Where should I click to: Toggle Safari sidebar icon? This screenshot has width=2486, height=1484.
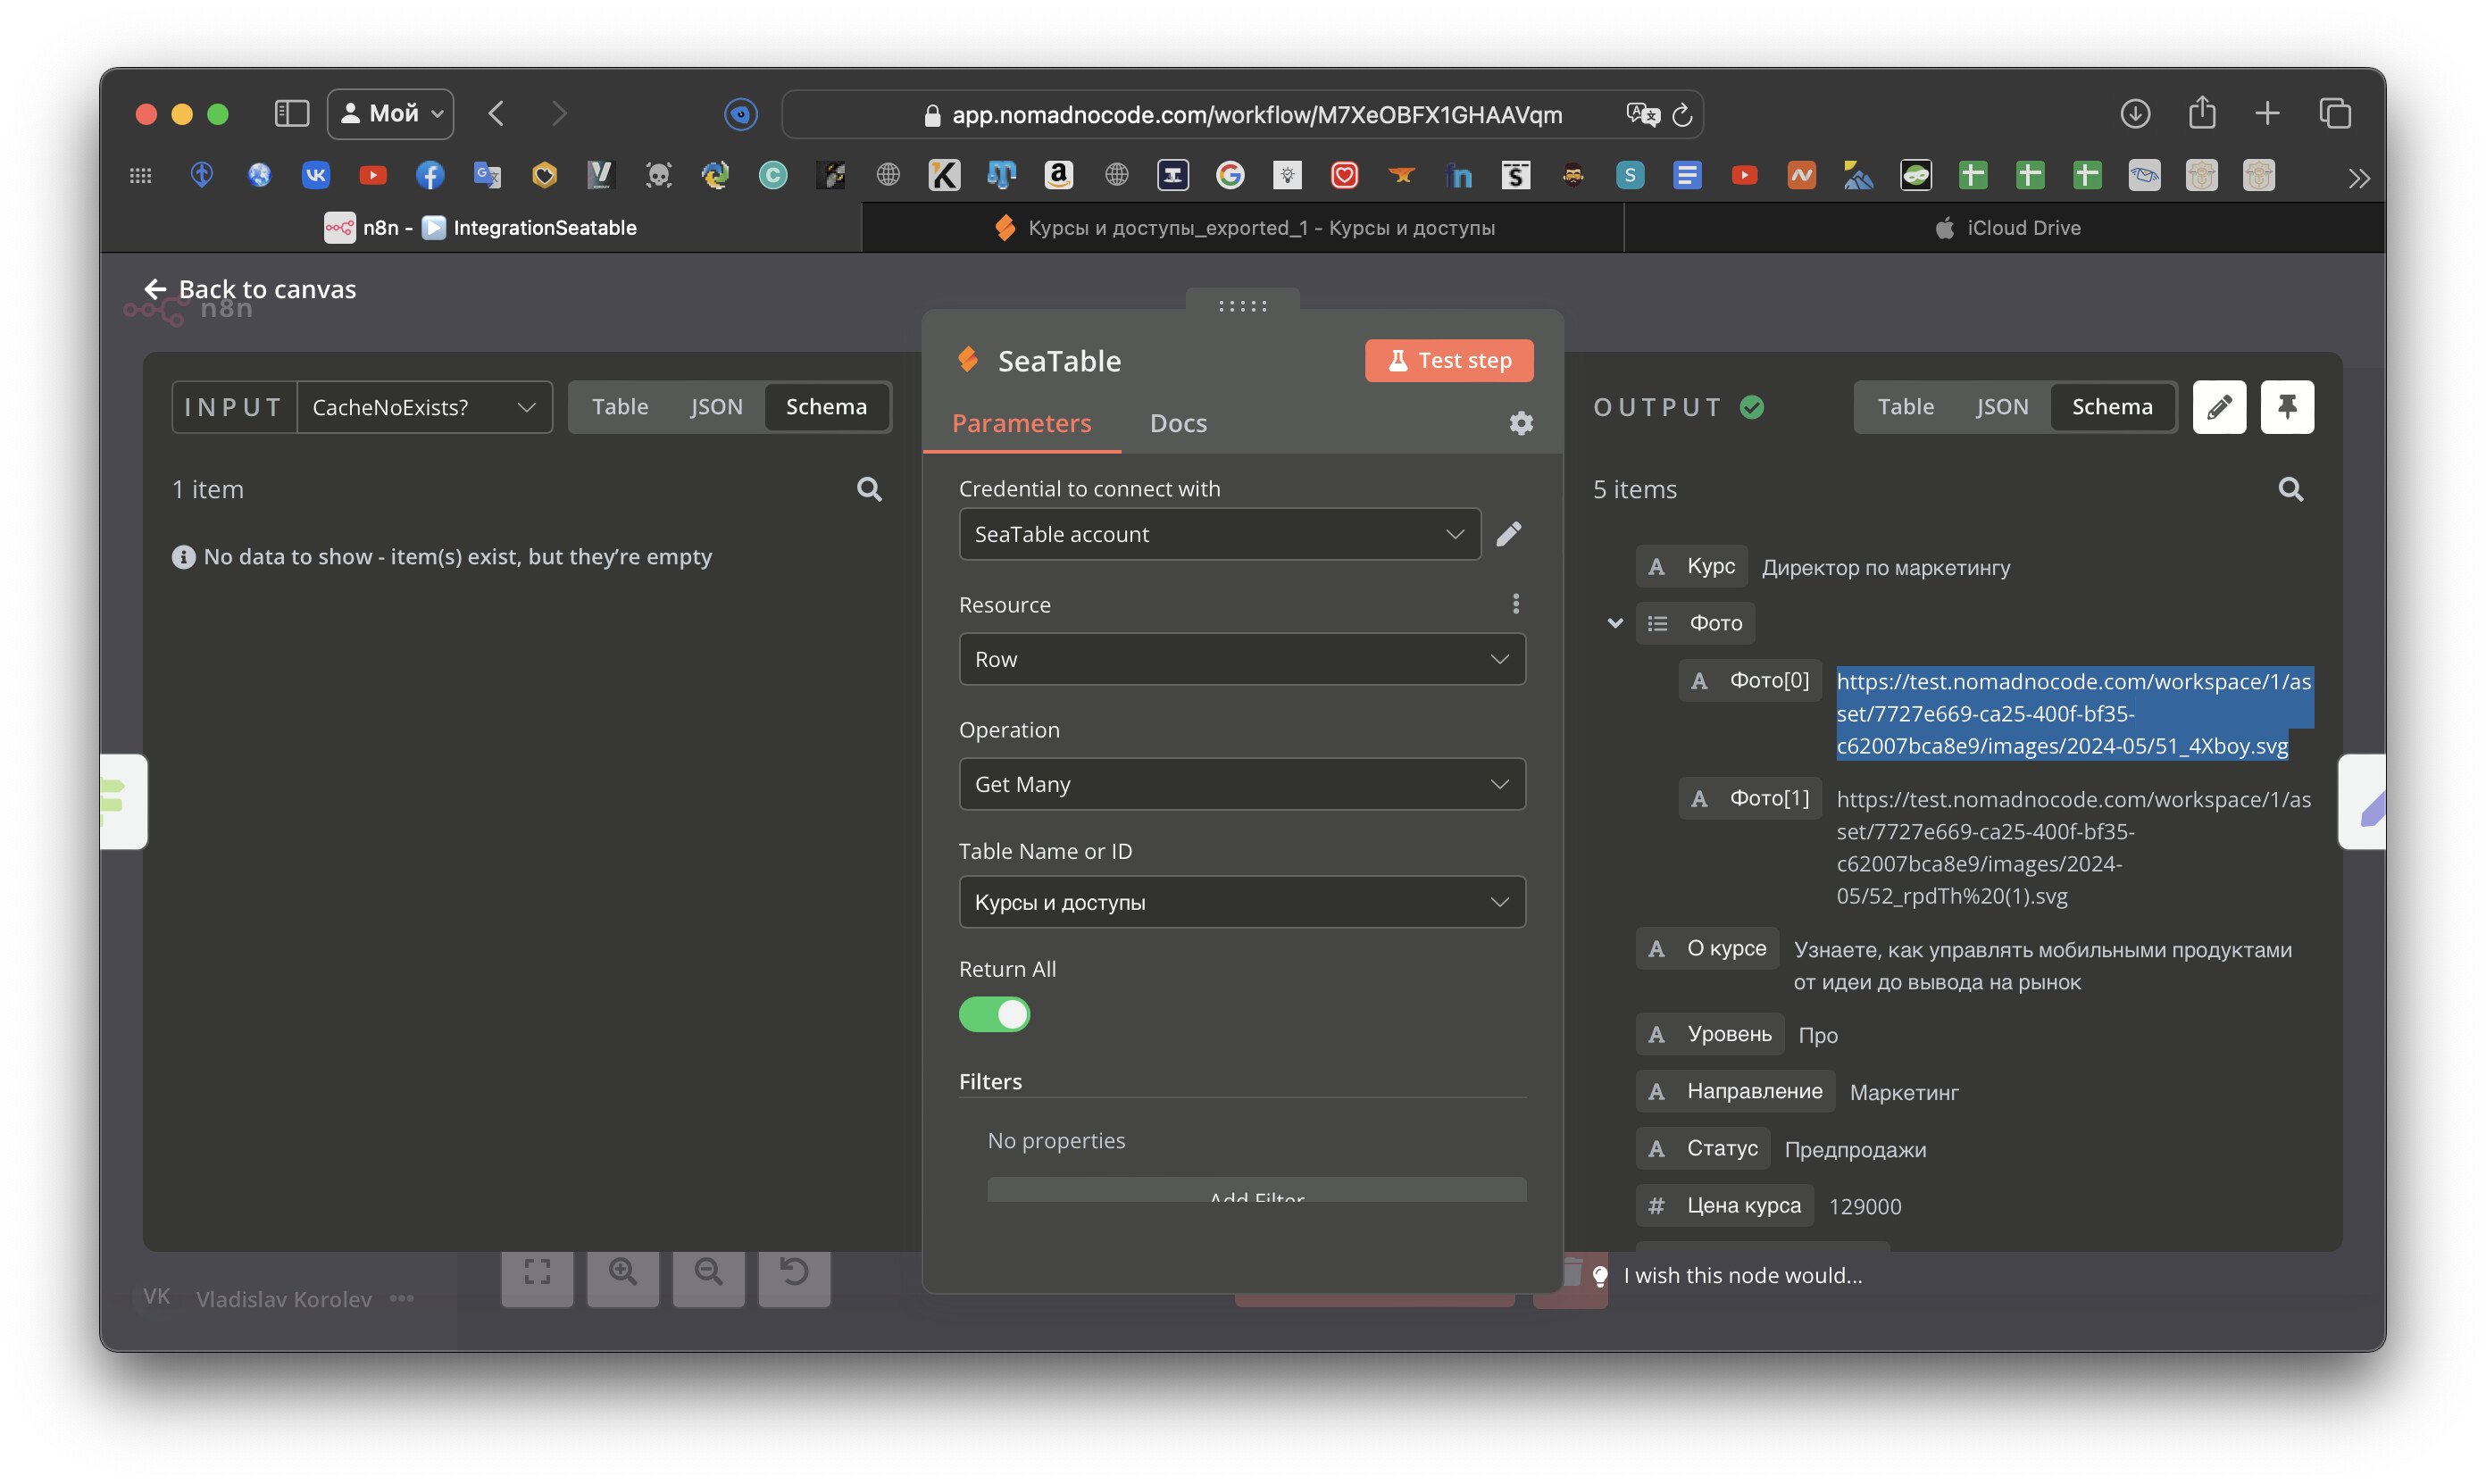pyautogui.click(x=291, y=113)
